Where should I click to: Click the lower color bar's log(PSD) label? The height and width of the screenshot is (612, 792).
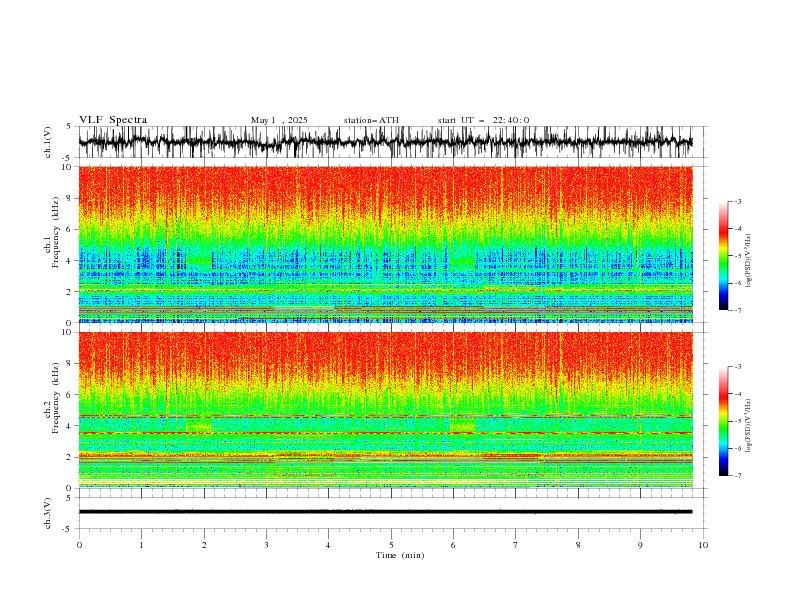pyautogui.click(x=749, y=426)
